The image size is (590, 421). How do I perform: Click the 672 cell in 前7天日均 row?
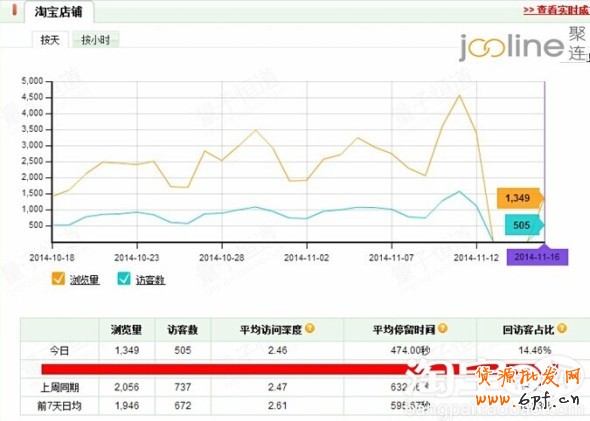pos(183,406)
